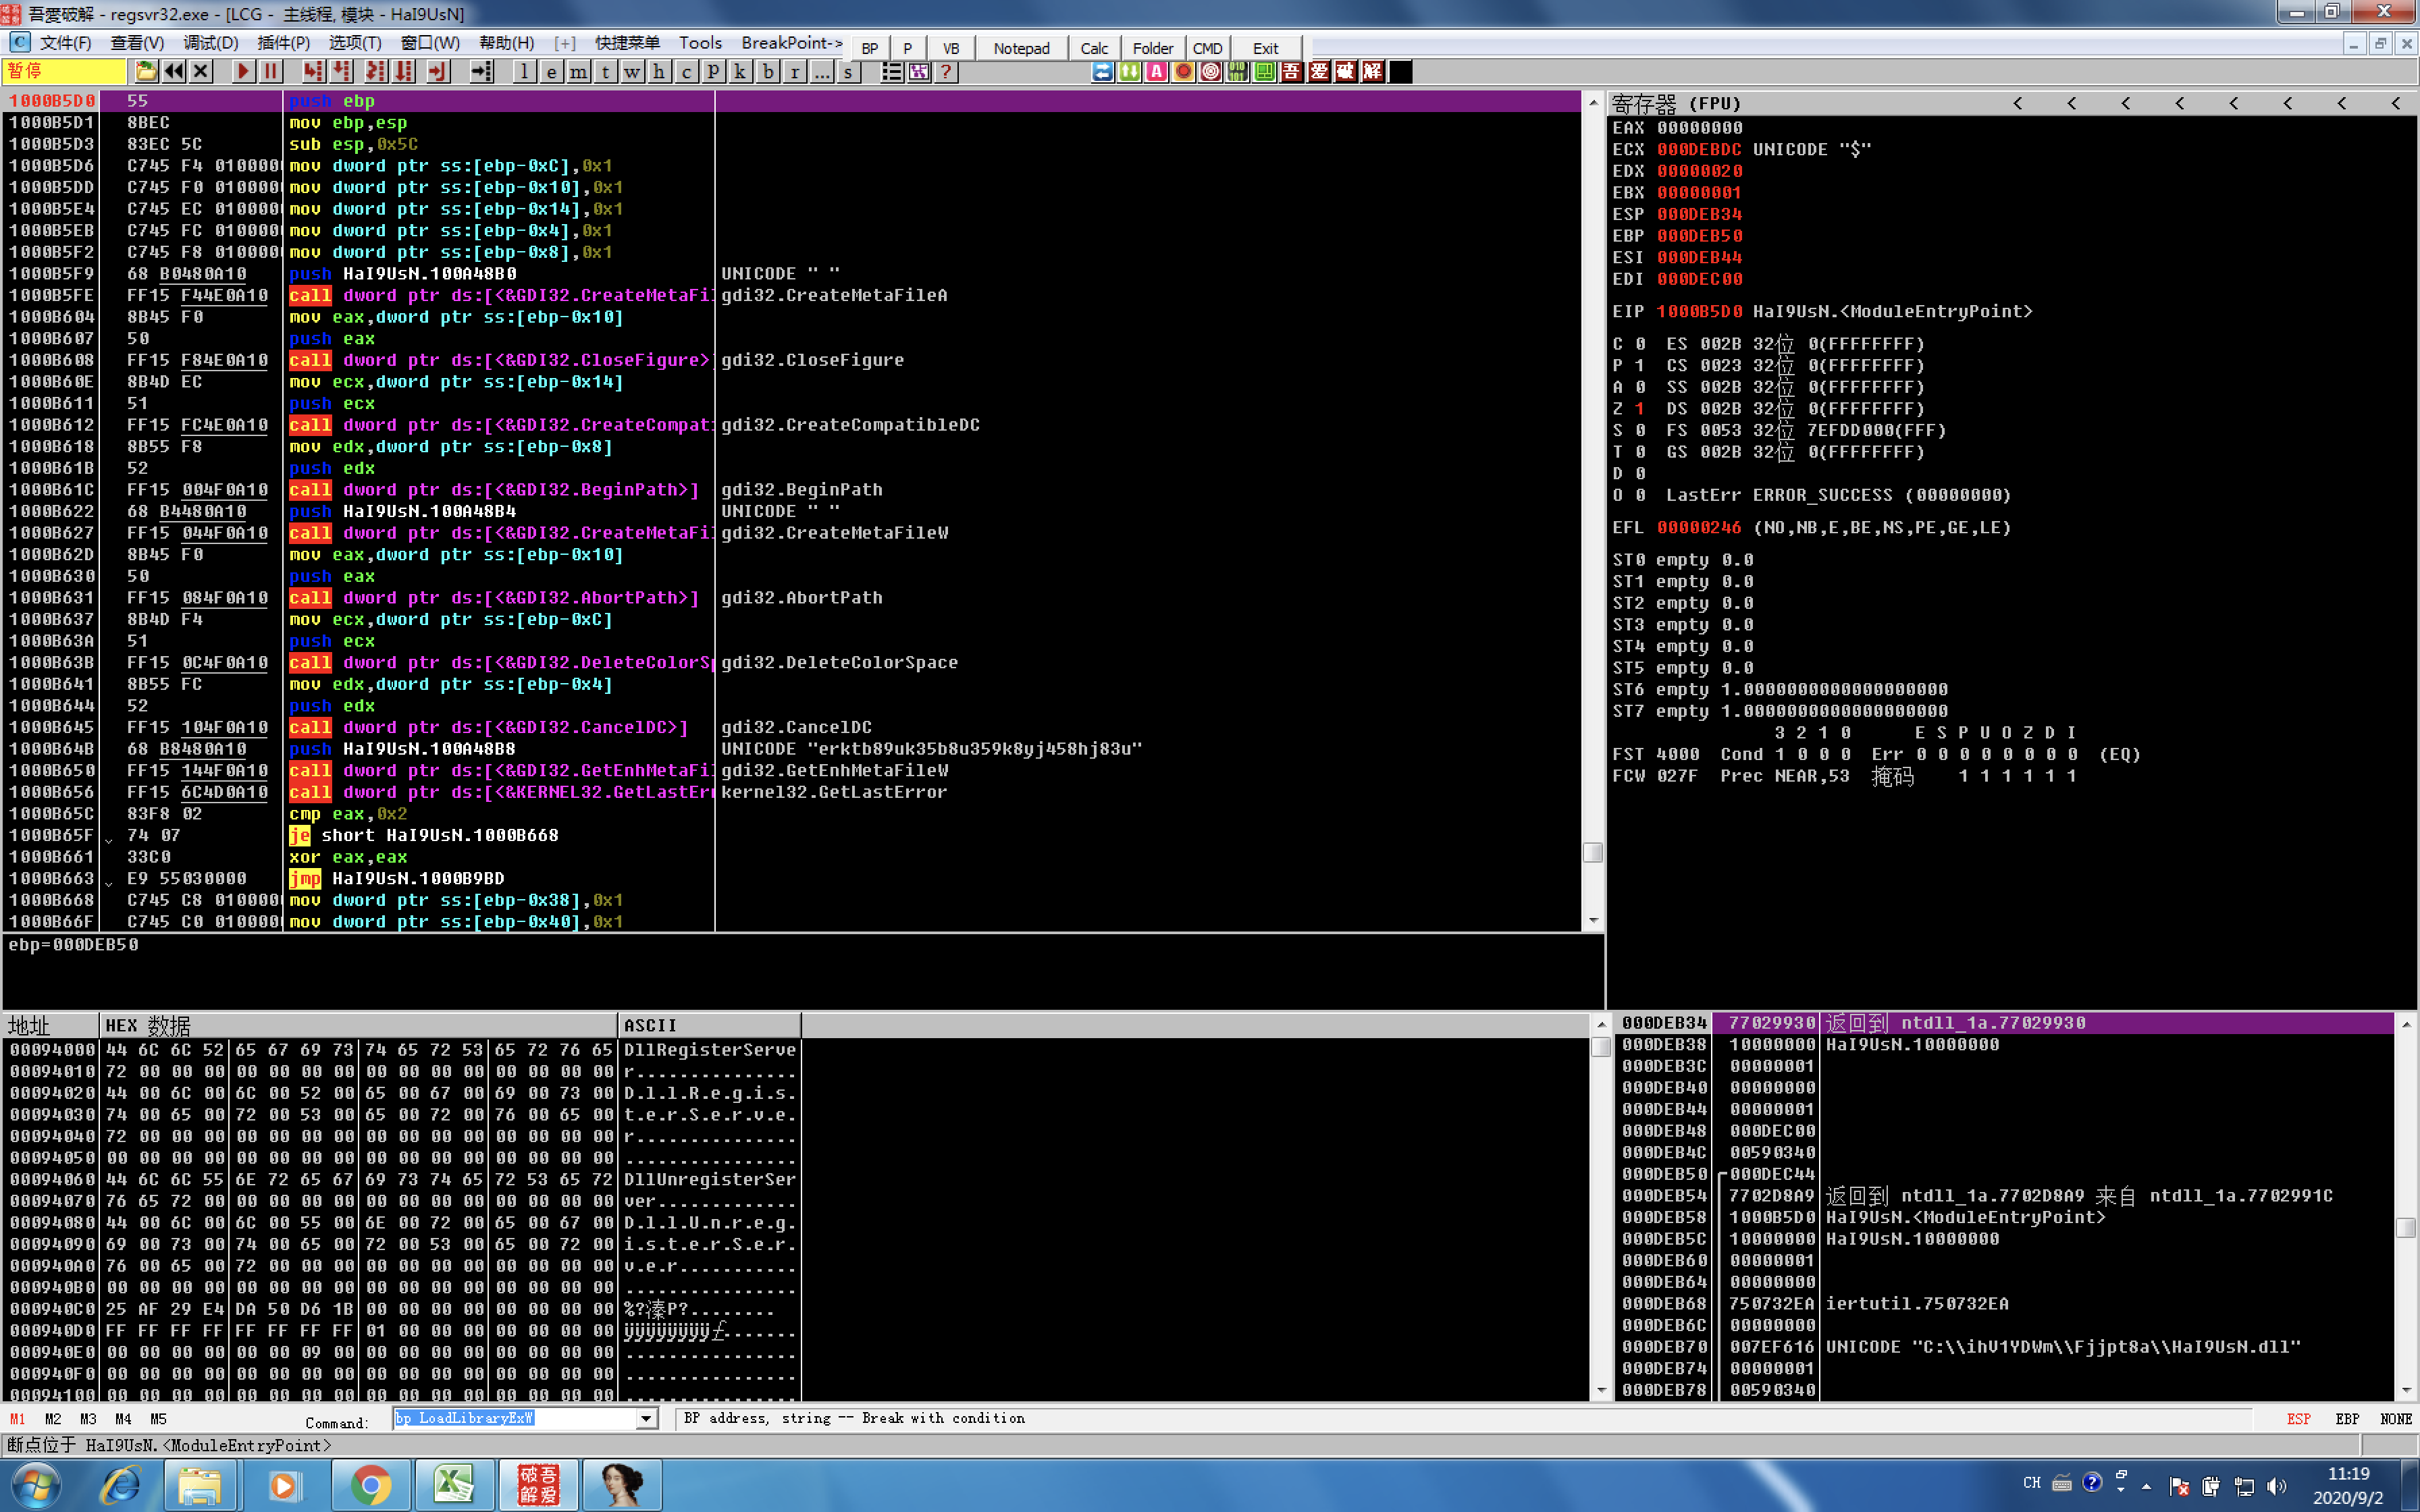Open the memory map window 'm' icon
This screenshot has height=1512, width=2420.
point(578,72)
